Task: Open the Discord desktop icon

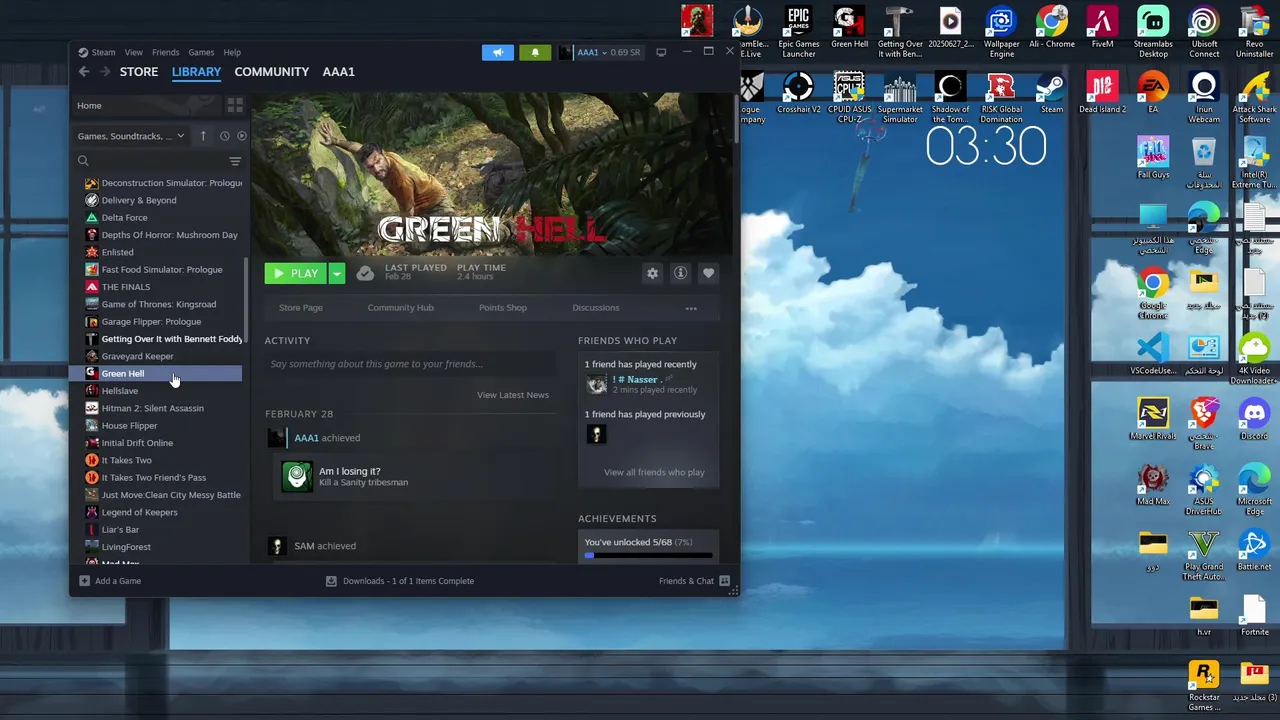Action: (1254, 420)
